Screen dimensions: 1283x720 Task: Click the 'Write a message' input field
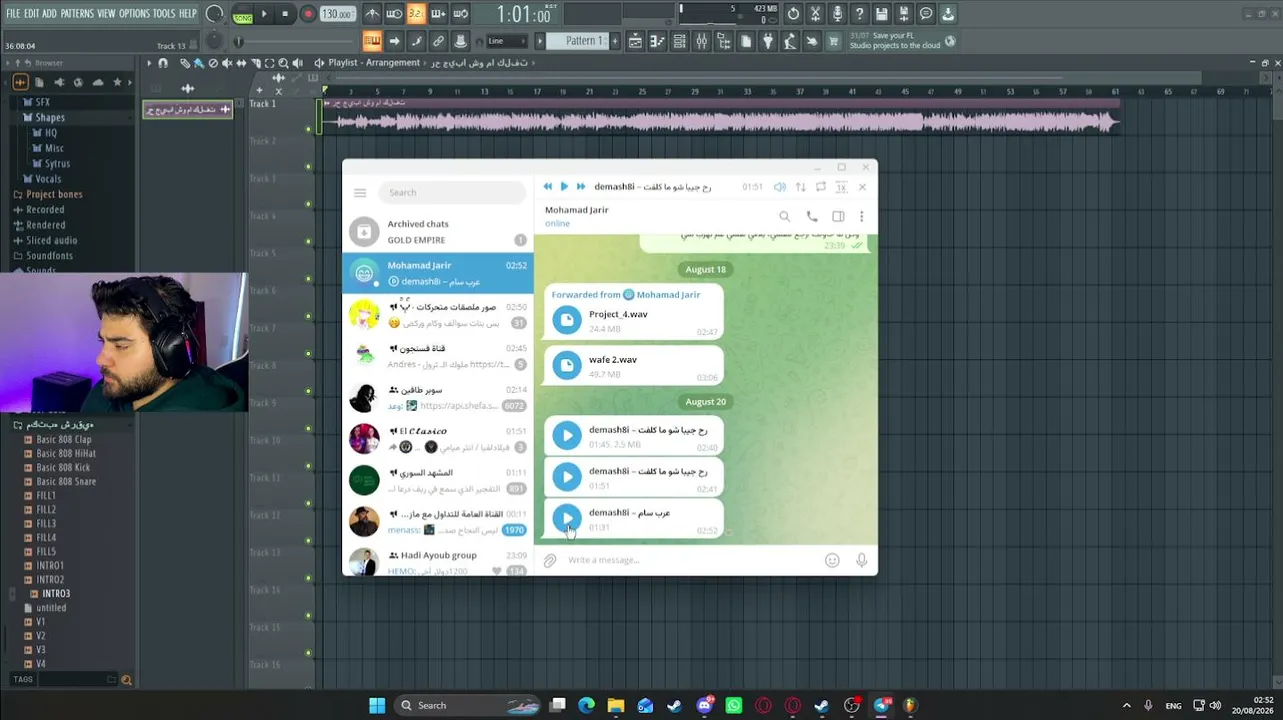point(690,560)
